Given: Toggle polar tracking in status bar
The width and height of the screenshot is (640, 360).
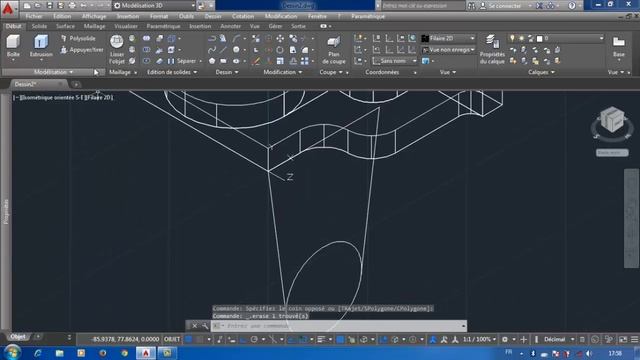Looking at the screenshot, I should coord(254,339).
